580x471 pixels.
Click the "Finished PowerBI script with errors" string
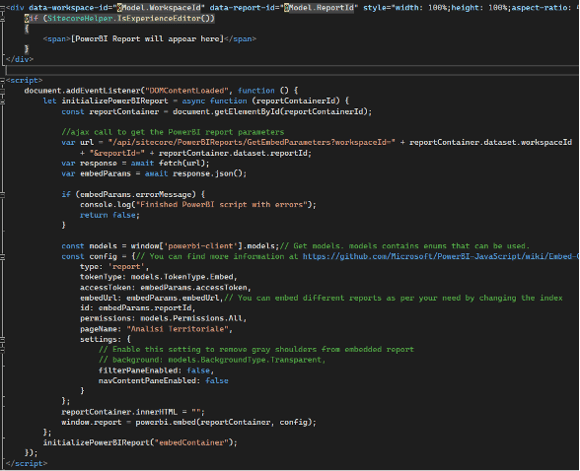[x=222, y=205]
